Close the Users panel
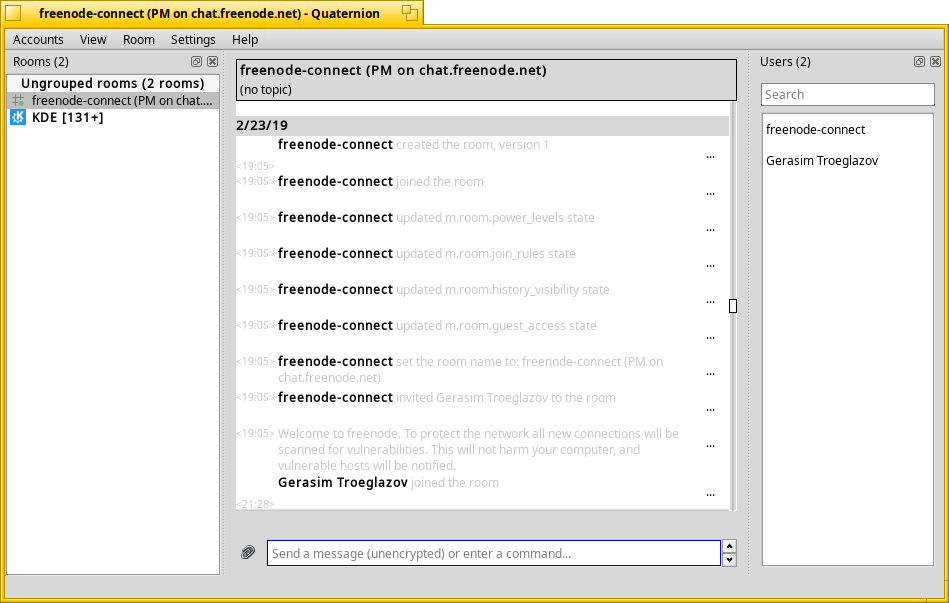Viewport: 949px width, 603px height. [936, 61]
